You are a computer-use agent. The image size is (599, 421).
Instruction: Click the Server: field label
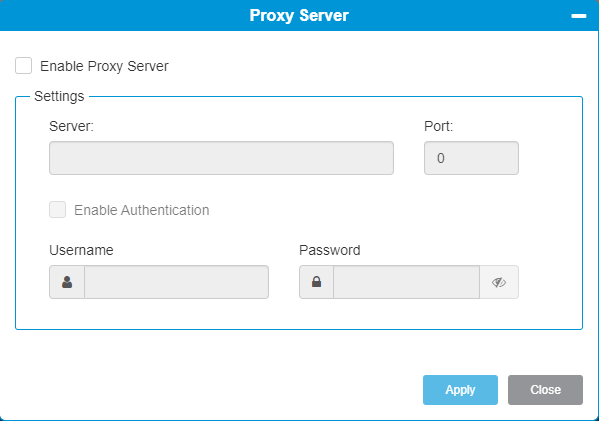(x=71, y=126)
